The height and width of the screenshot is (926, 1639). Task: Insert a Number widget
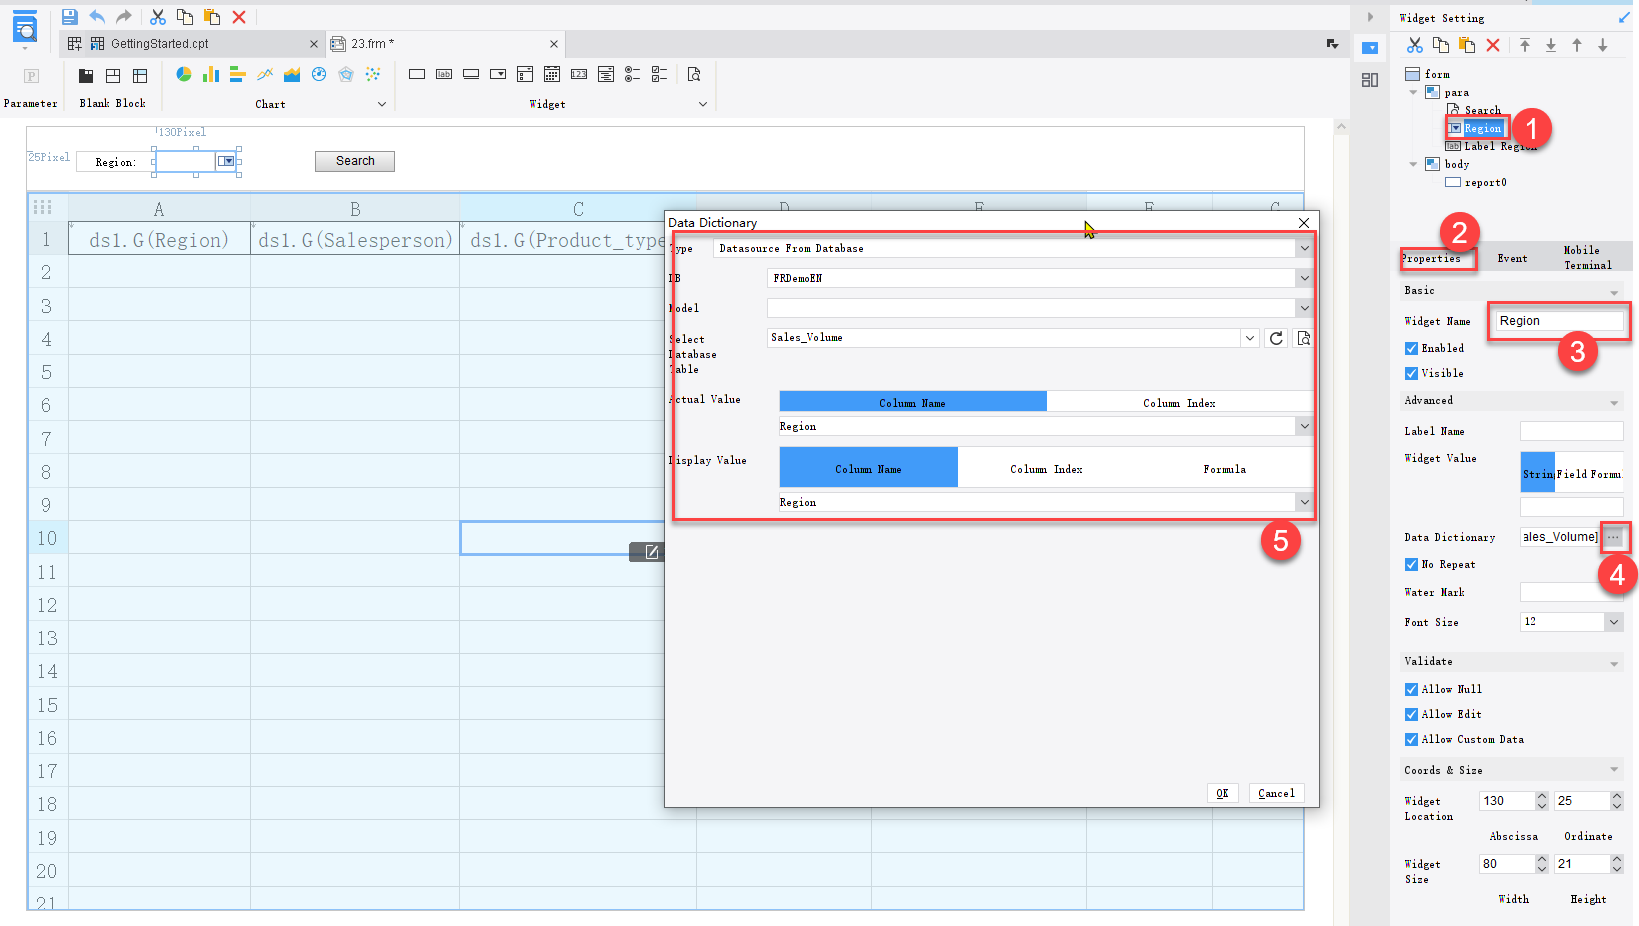click(579, 74)
